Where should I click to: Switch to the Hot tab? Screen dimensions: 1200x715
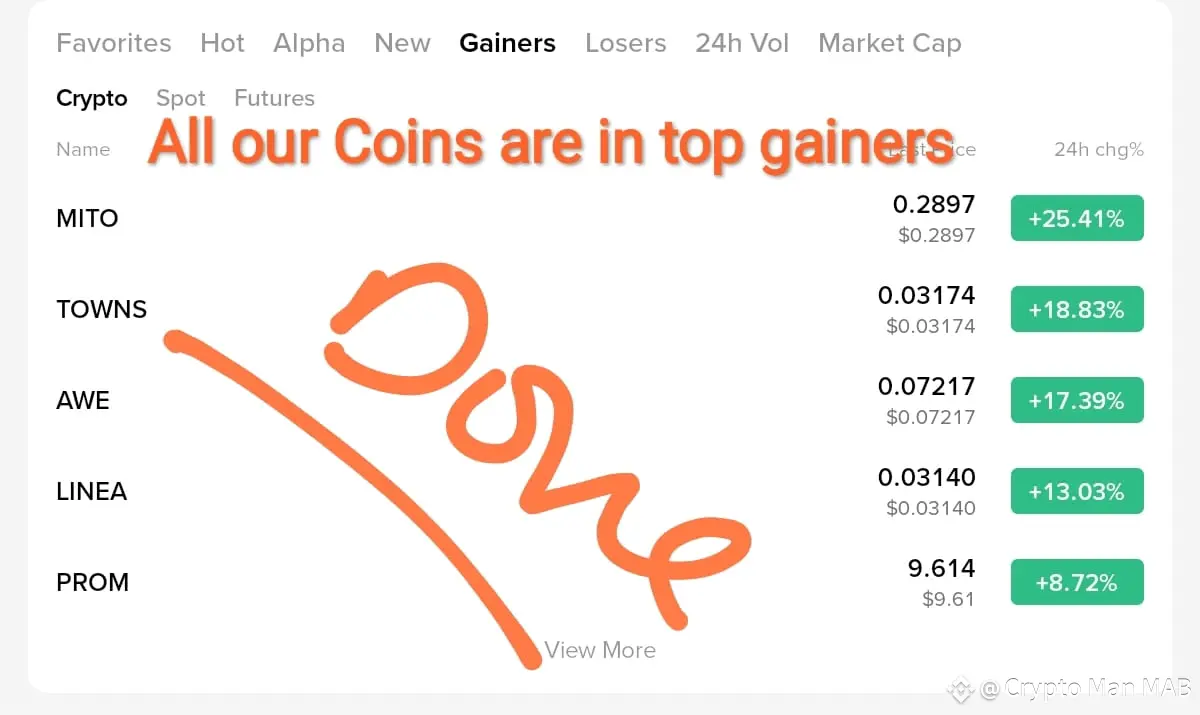click(222, 43)
